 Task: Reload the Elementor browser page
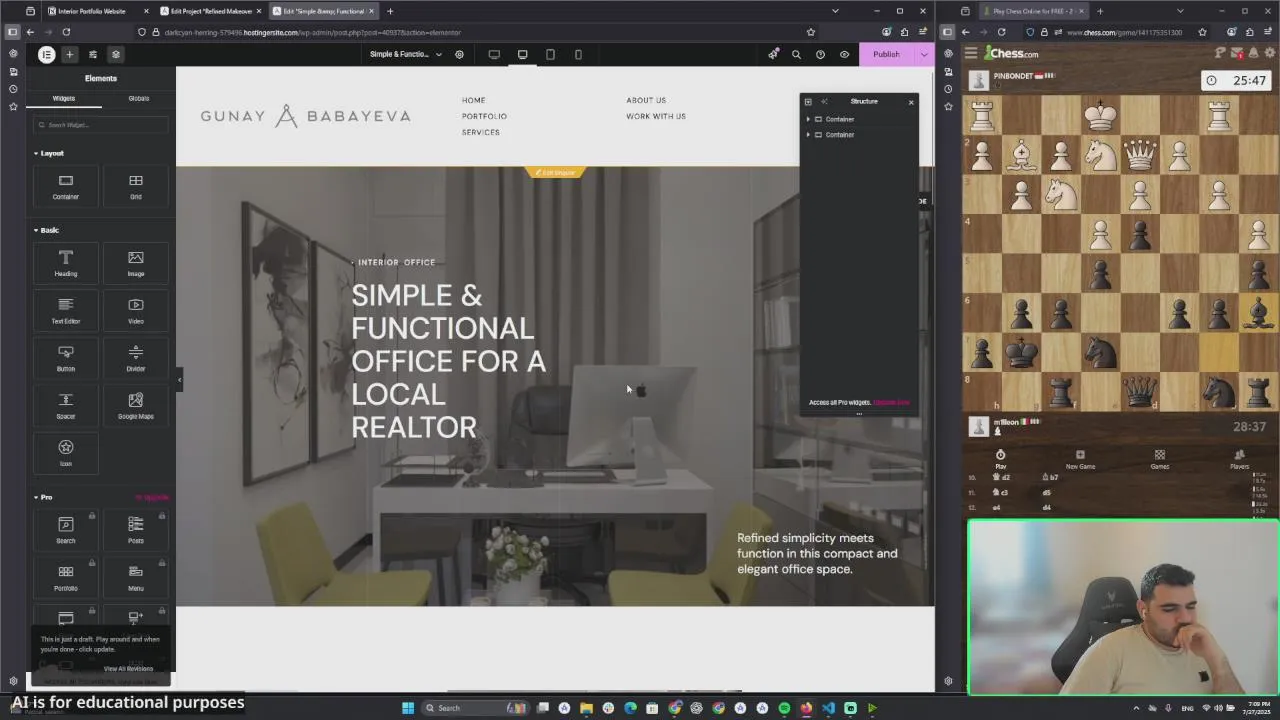66,32
